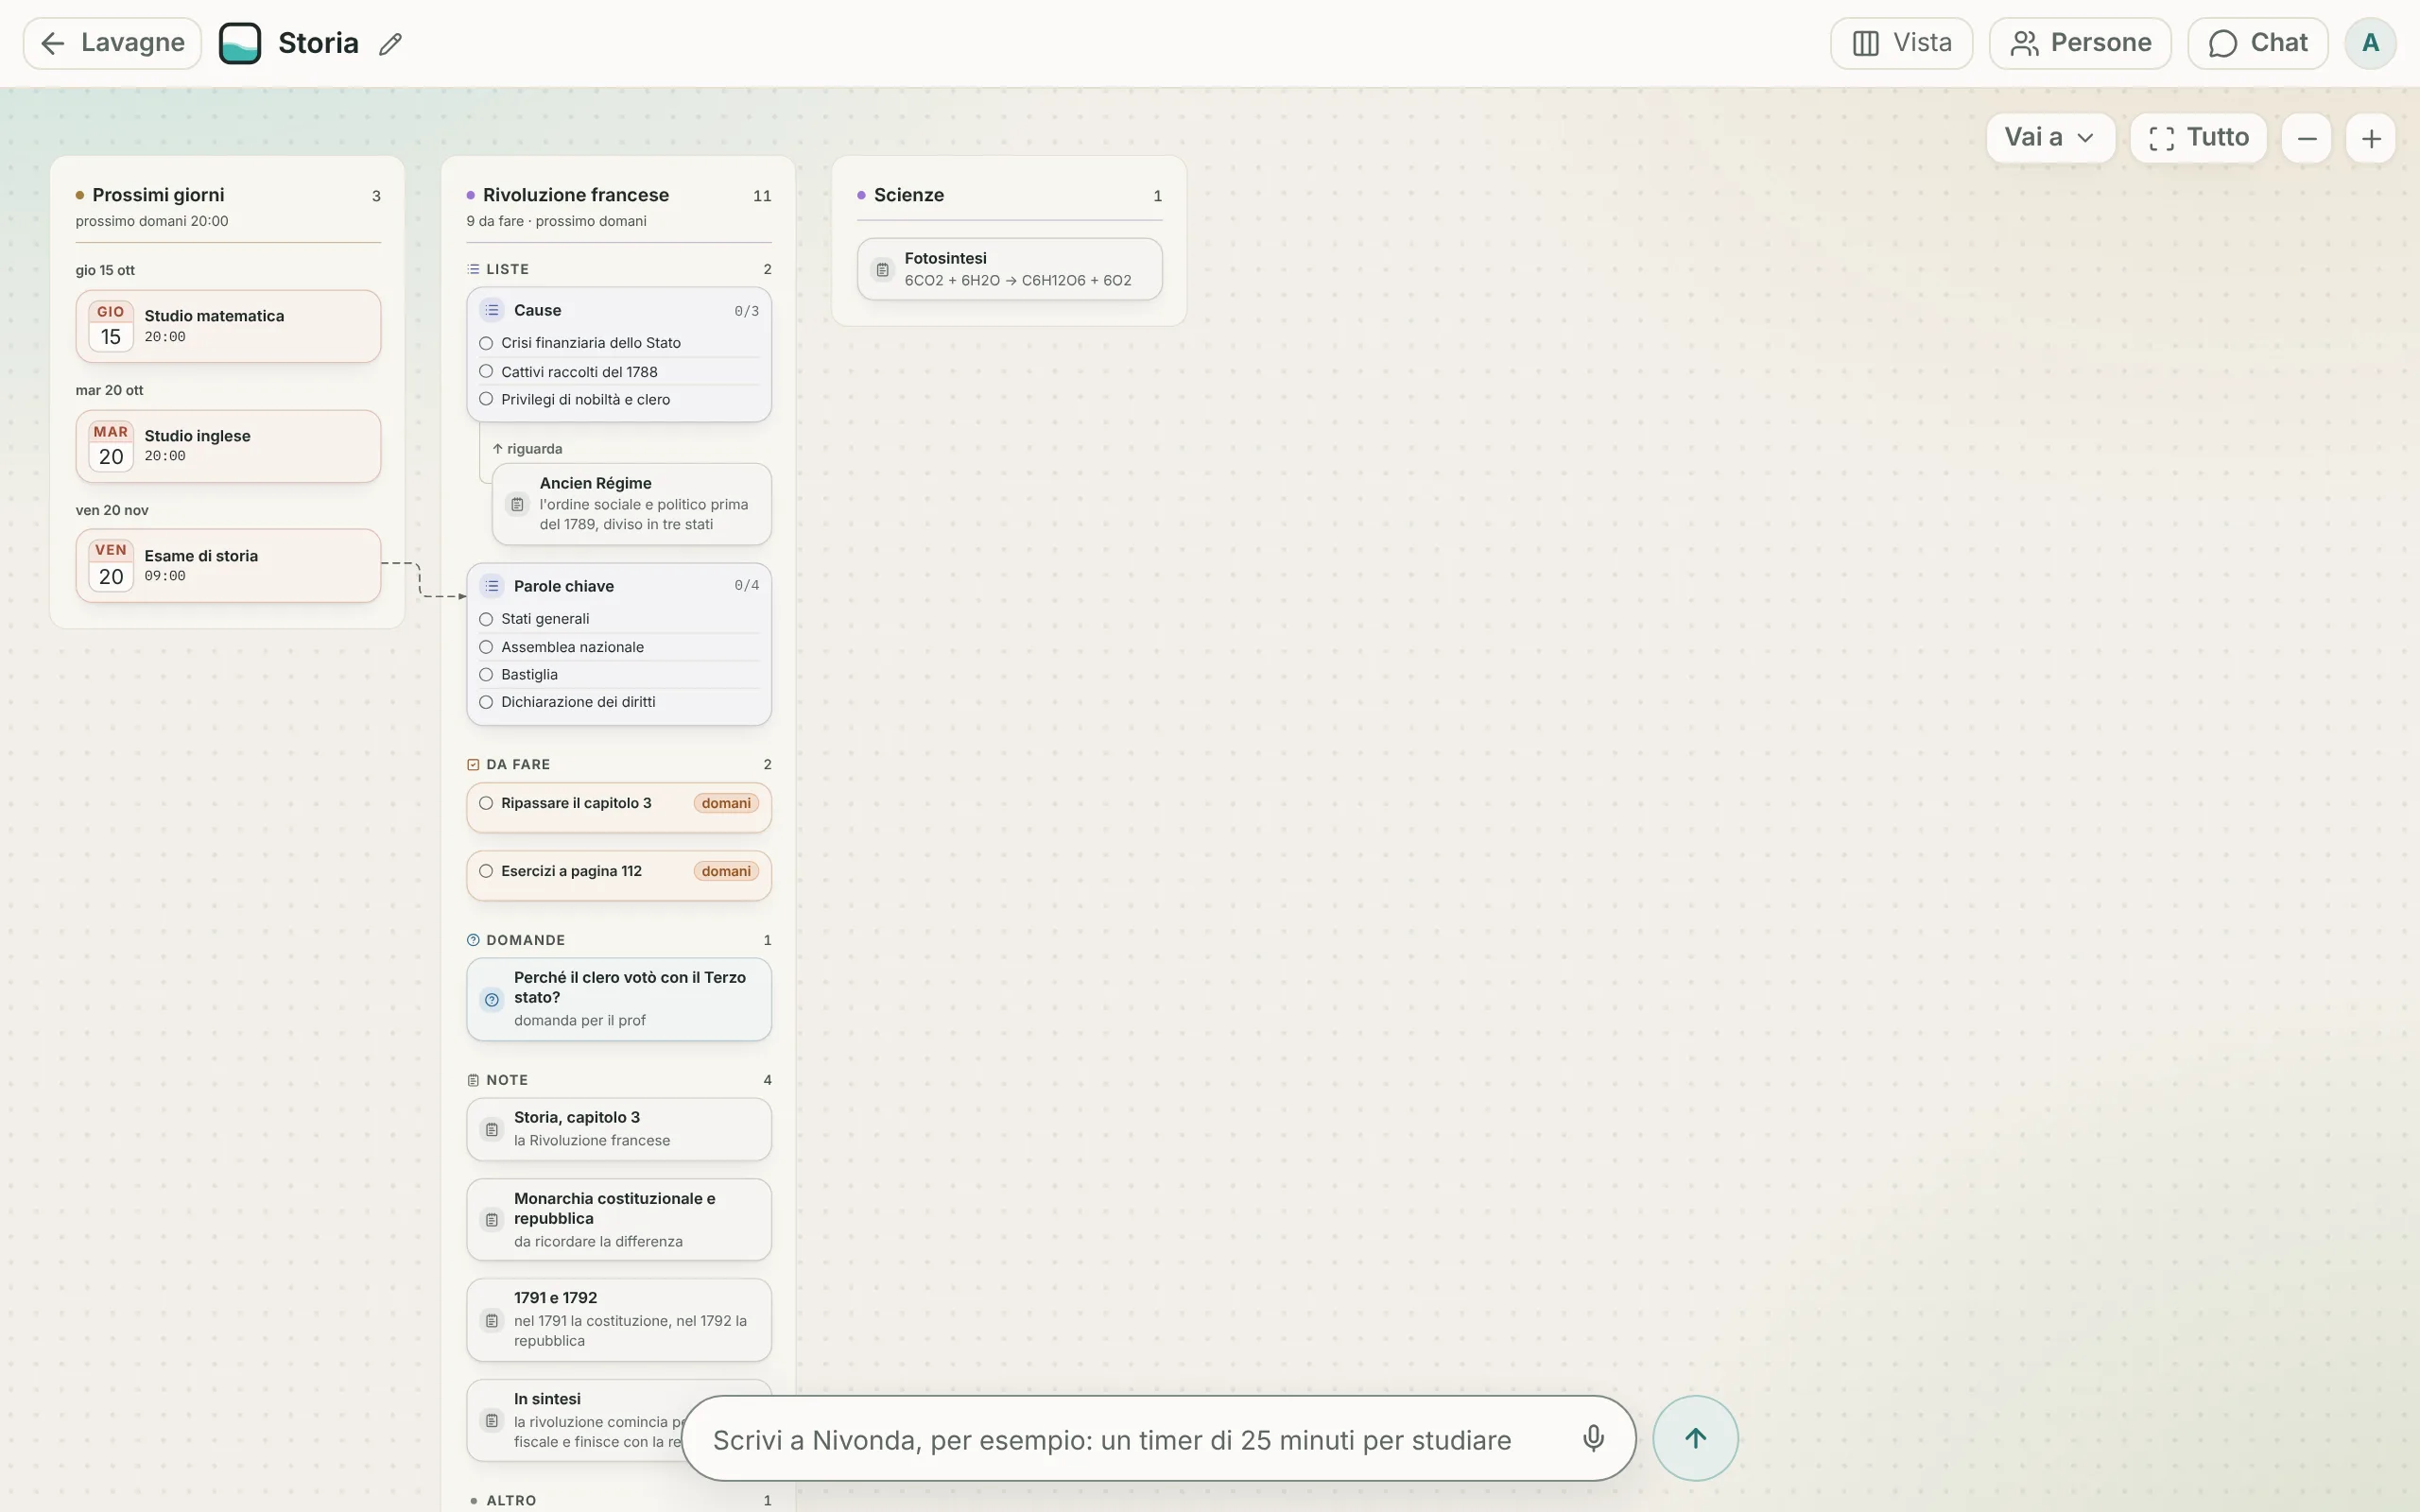Open the Vista menu
Image resolution: width=2420 pixels, height=1512 pixels.
[1901, 43]
